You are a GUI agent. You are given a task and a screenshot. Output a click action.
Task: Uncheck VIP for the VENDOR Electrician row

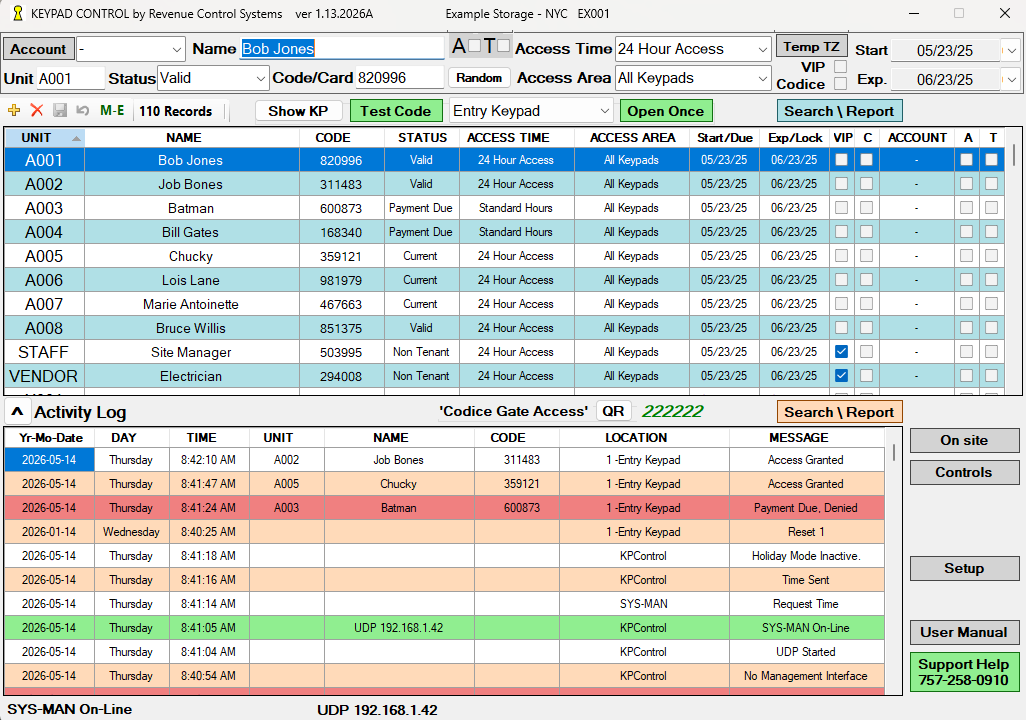841,376
